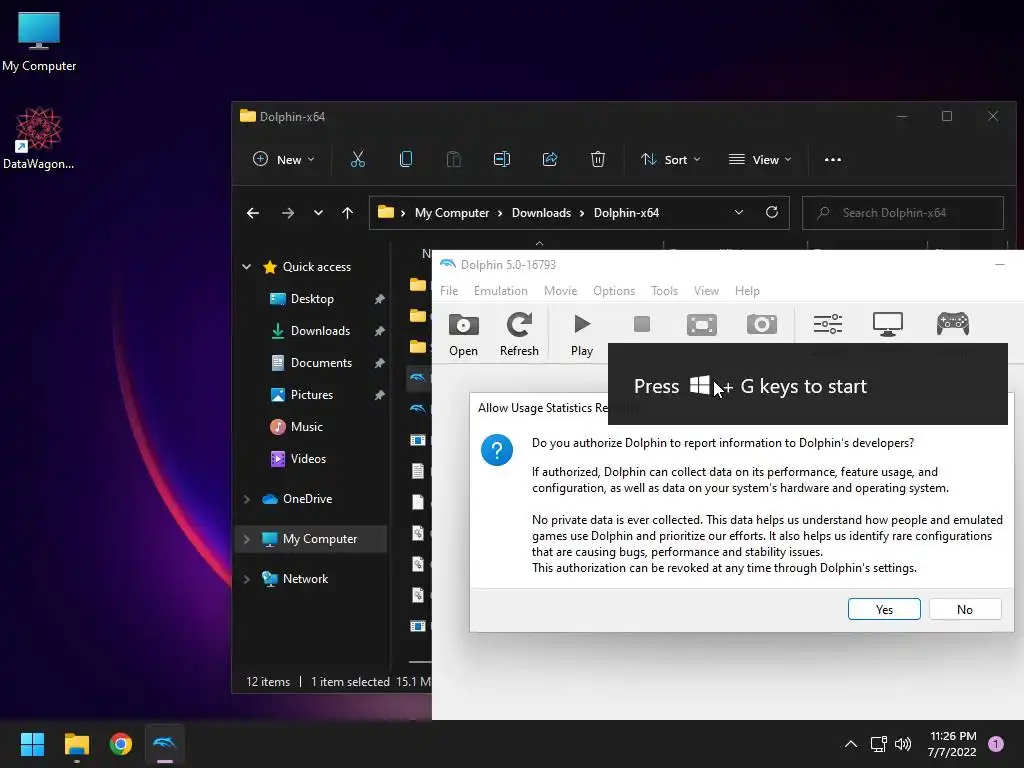
Task: Collapse the Quick access tree node
Action: pos(247,266)
